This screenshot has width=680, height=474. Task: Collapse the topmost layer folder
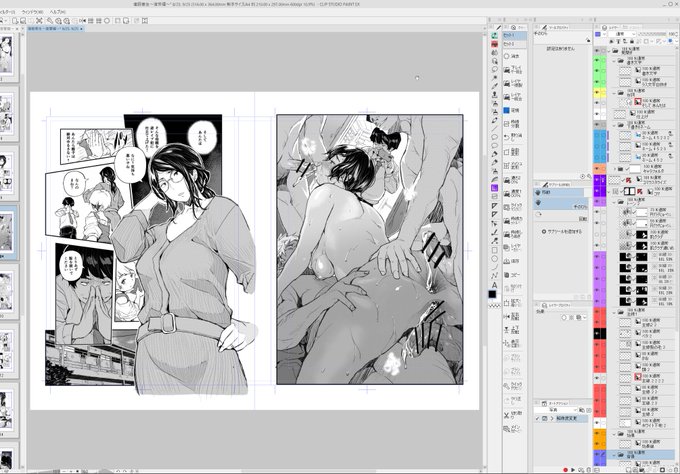tap(610, 51)
